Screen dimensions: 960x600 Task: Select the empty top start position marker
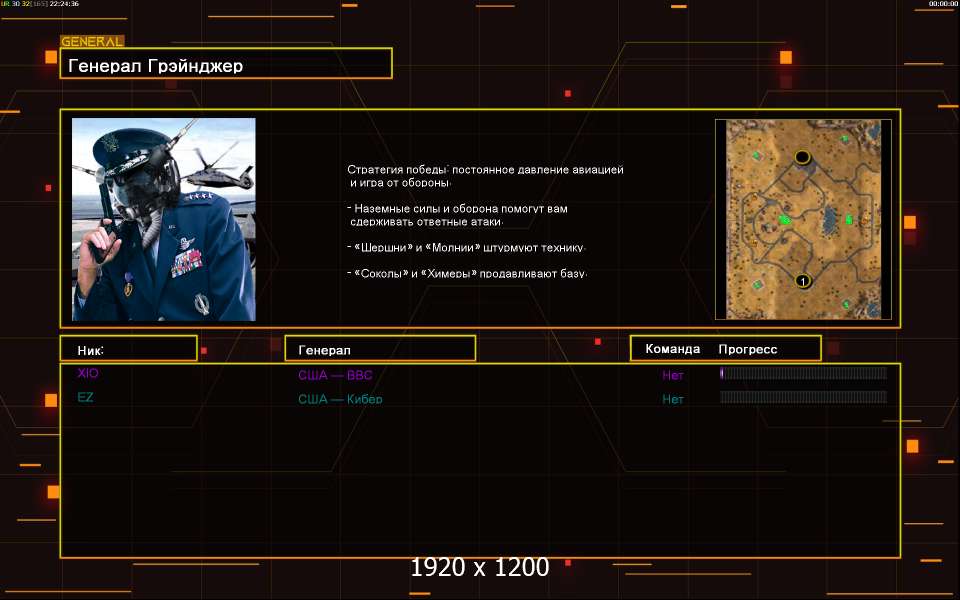[801, 157]
